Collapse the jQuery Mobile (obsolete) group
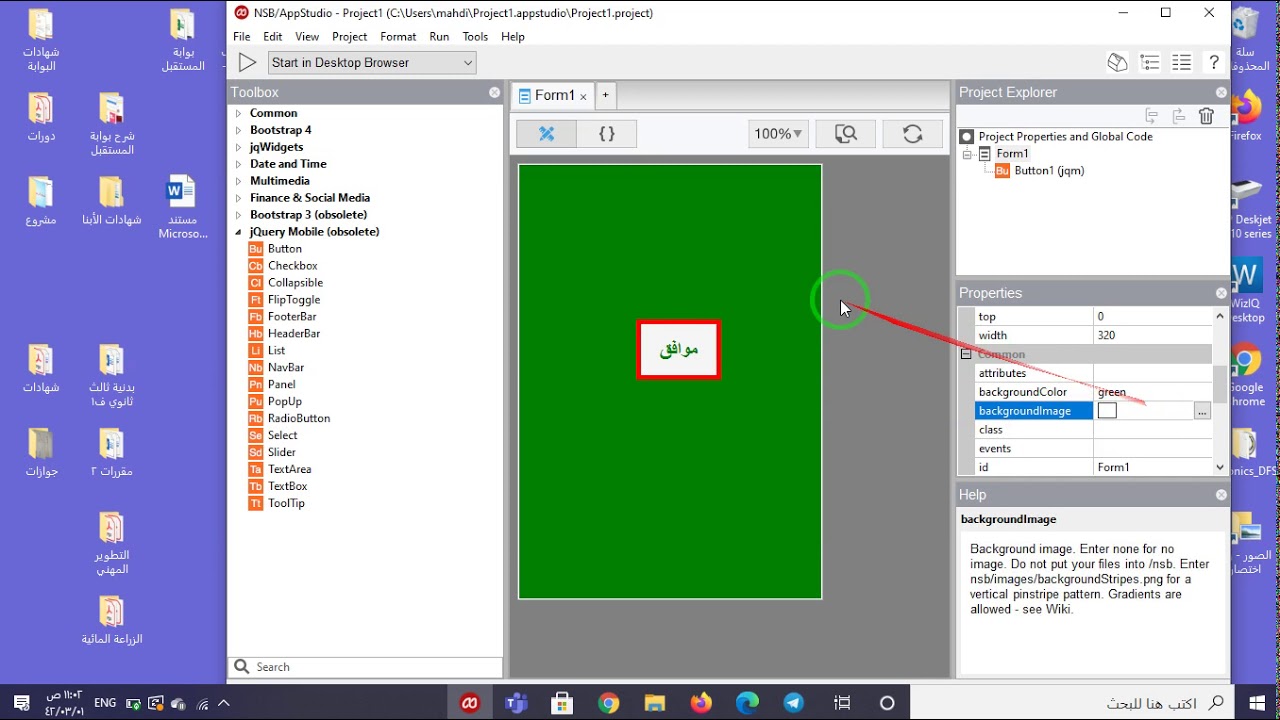Screen dimensions: 1280x720 (x=238, y=232)
